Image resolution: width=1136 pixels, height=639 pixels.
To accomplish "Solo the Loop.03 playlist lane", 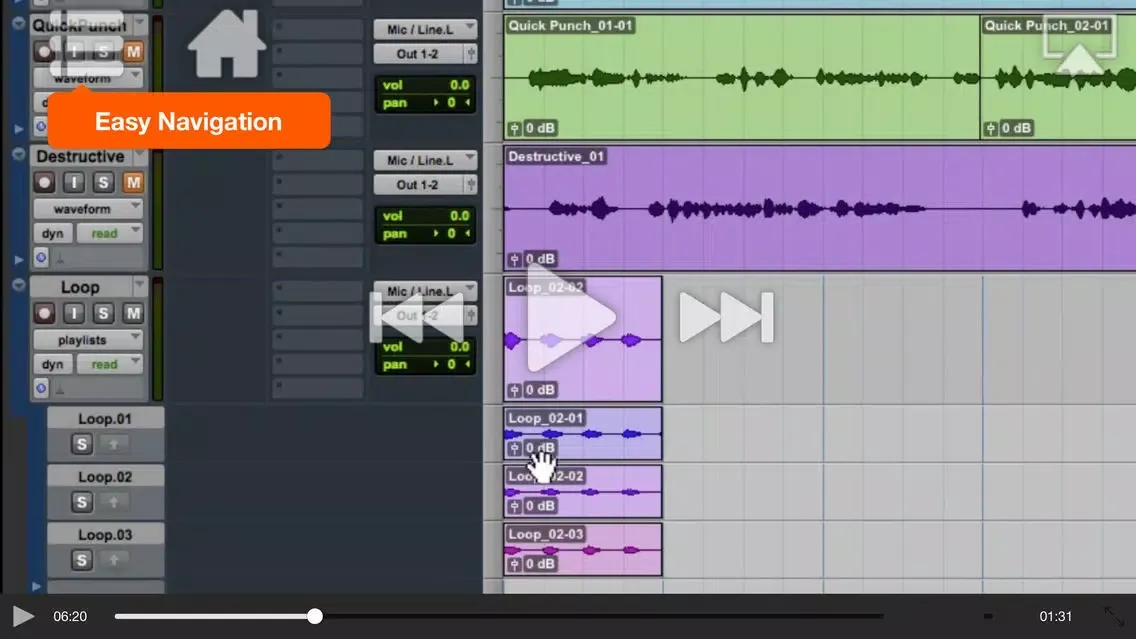I will point(82,560).
